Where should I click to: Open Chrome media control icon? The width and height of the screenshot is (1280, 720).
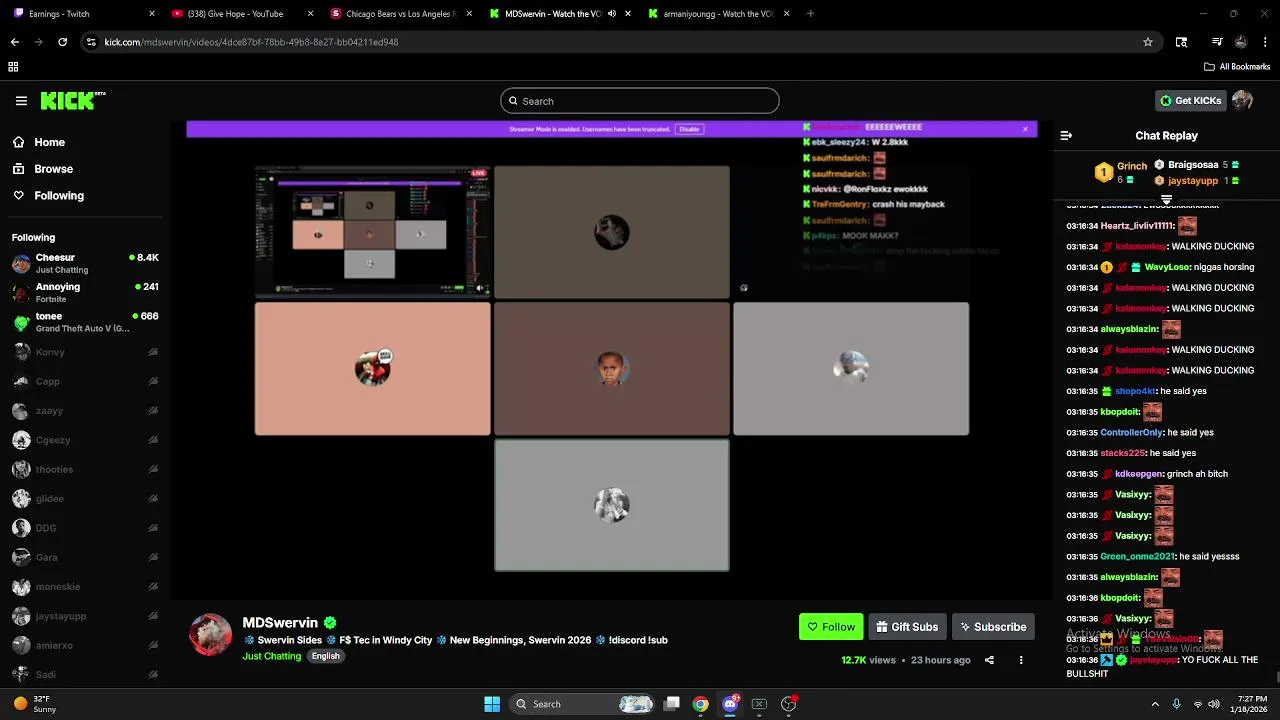1217,42
